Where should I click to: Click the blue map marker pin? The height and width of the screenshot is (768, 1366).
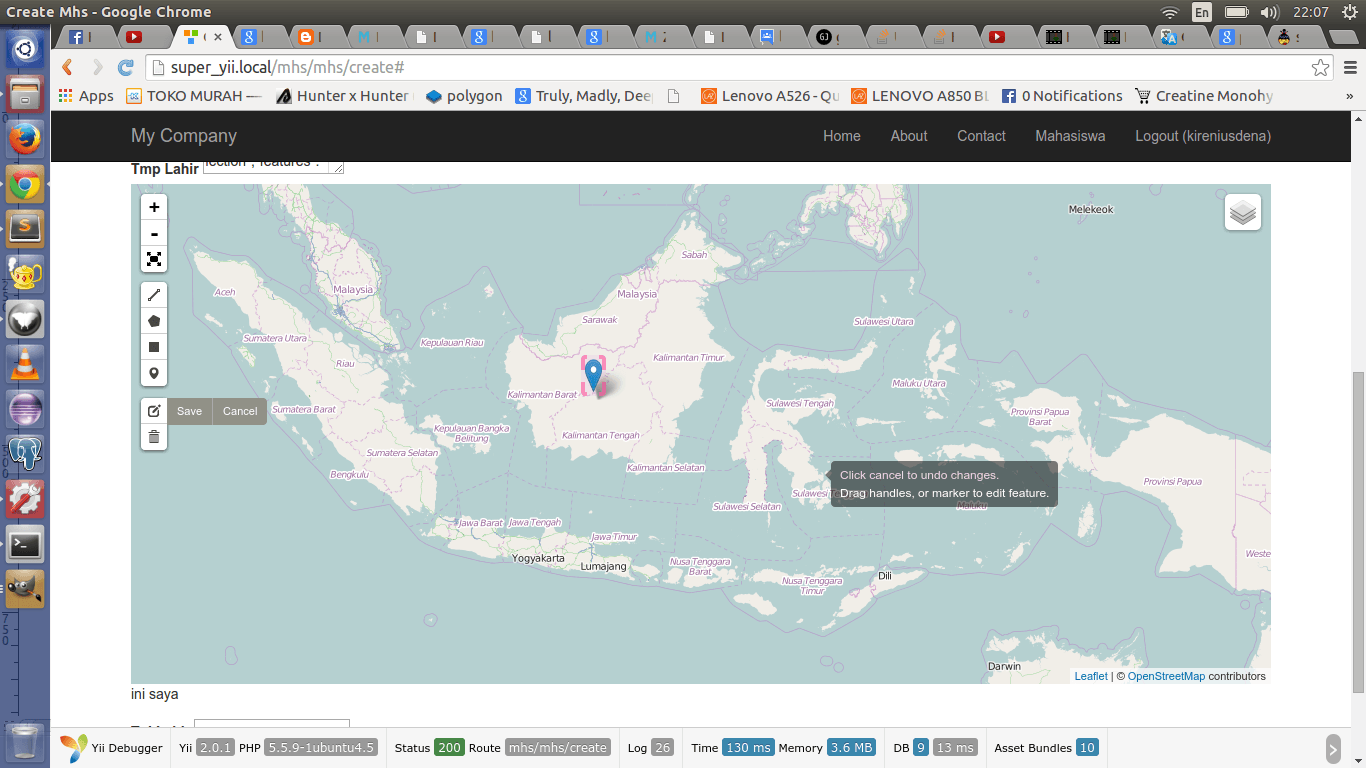[594, 376]
